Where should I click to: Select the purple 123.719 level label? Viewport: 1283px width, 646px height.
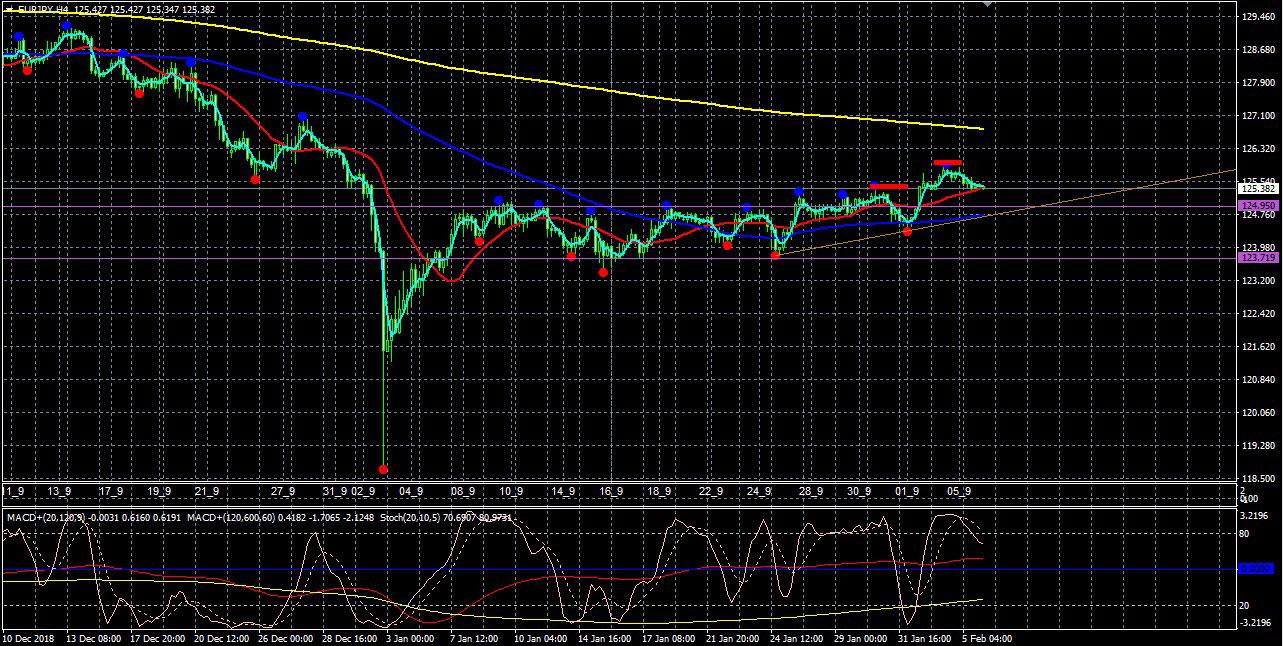(x=1259, y=258)
